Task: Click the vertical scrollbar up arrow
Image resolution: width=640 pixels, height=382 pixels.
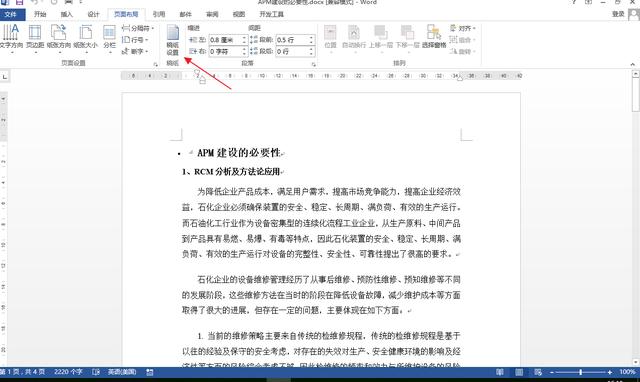Action: 636,74
